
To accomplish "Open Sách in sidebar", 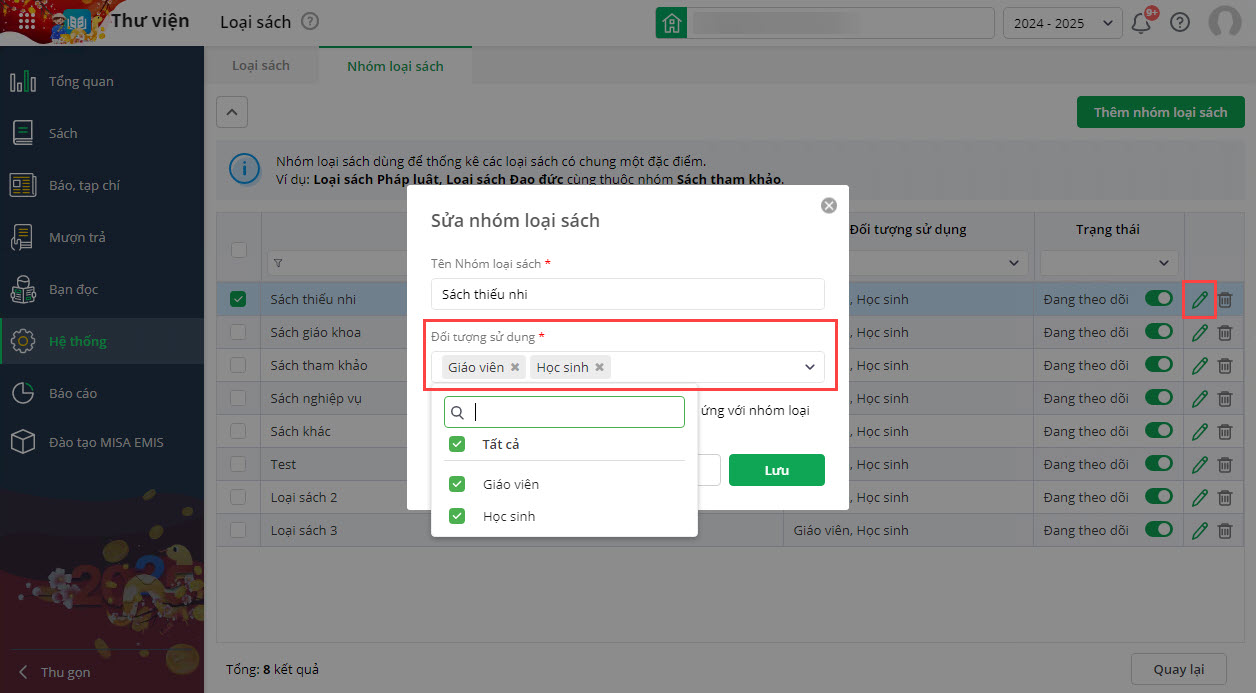I will click(102, 133).
